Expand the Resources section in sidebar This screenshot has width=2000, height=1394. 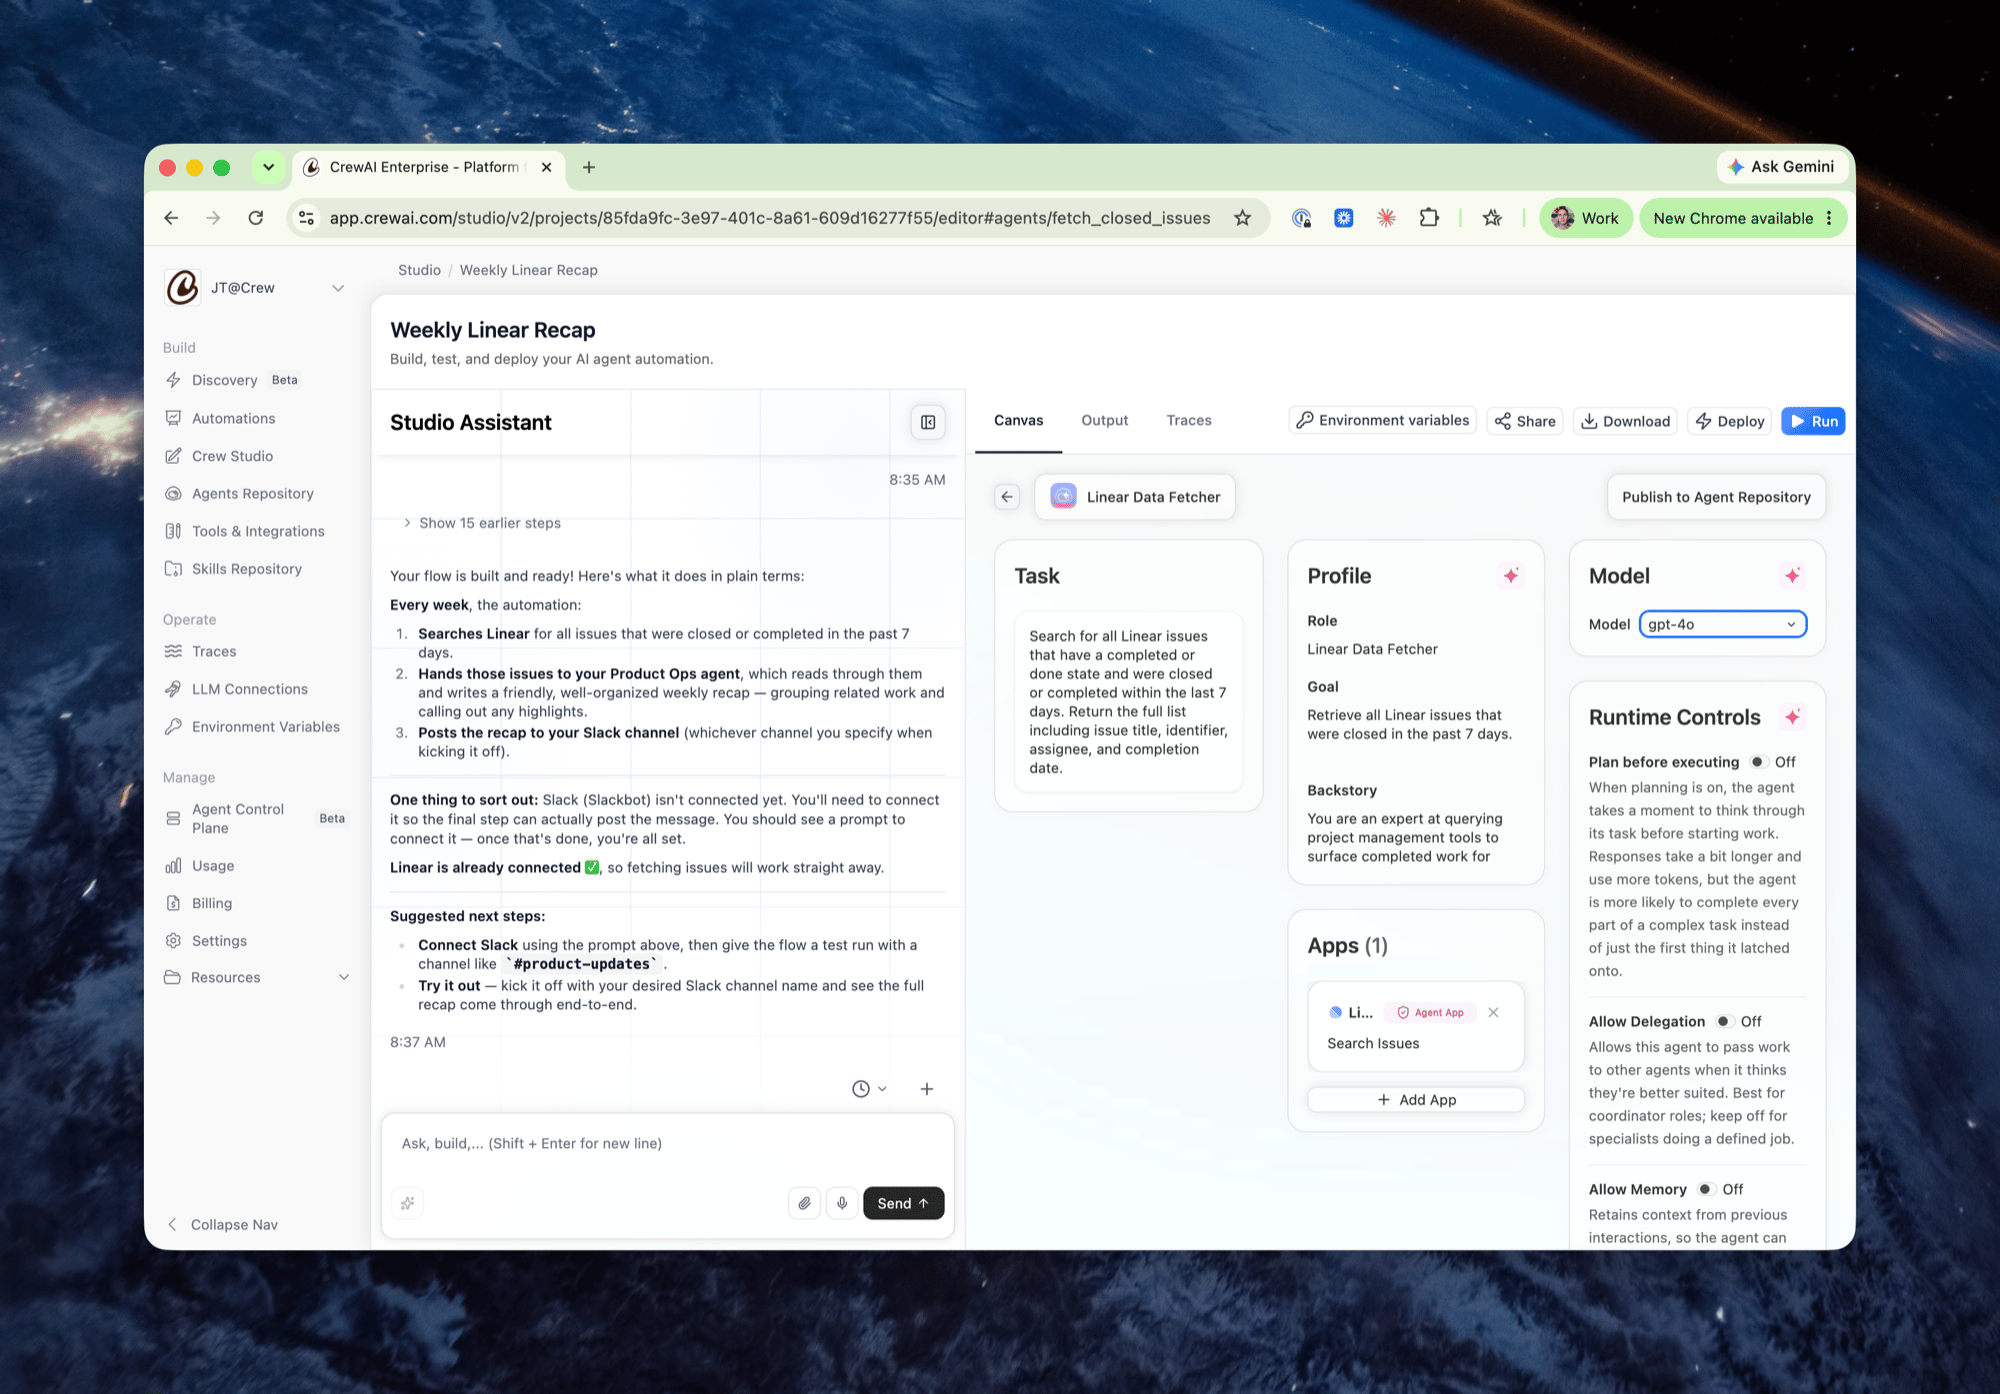coord(344,977)
